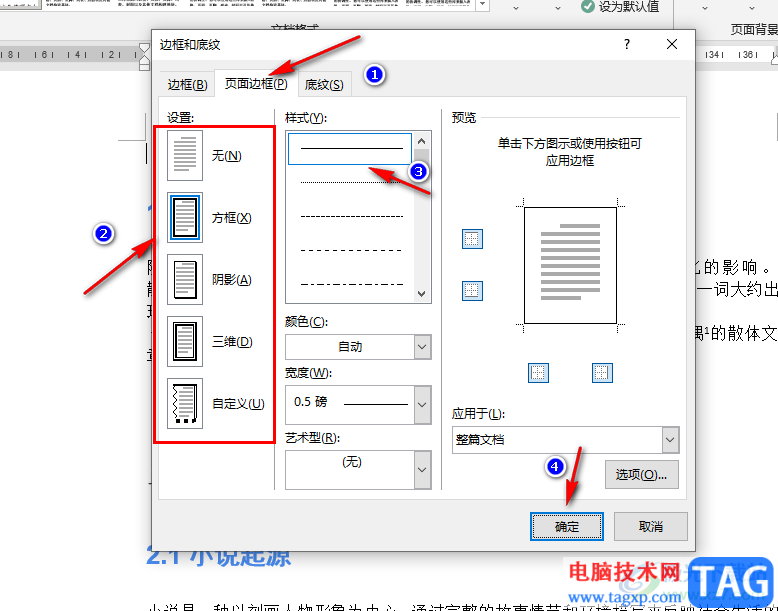Select the 三维(D) 3-D border setting
Image resolution: width=778 pixels, height=611 pixels.
(185, 341)
